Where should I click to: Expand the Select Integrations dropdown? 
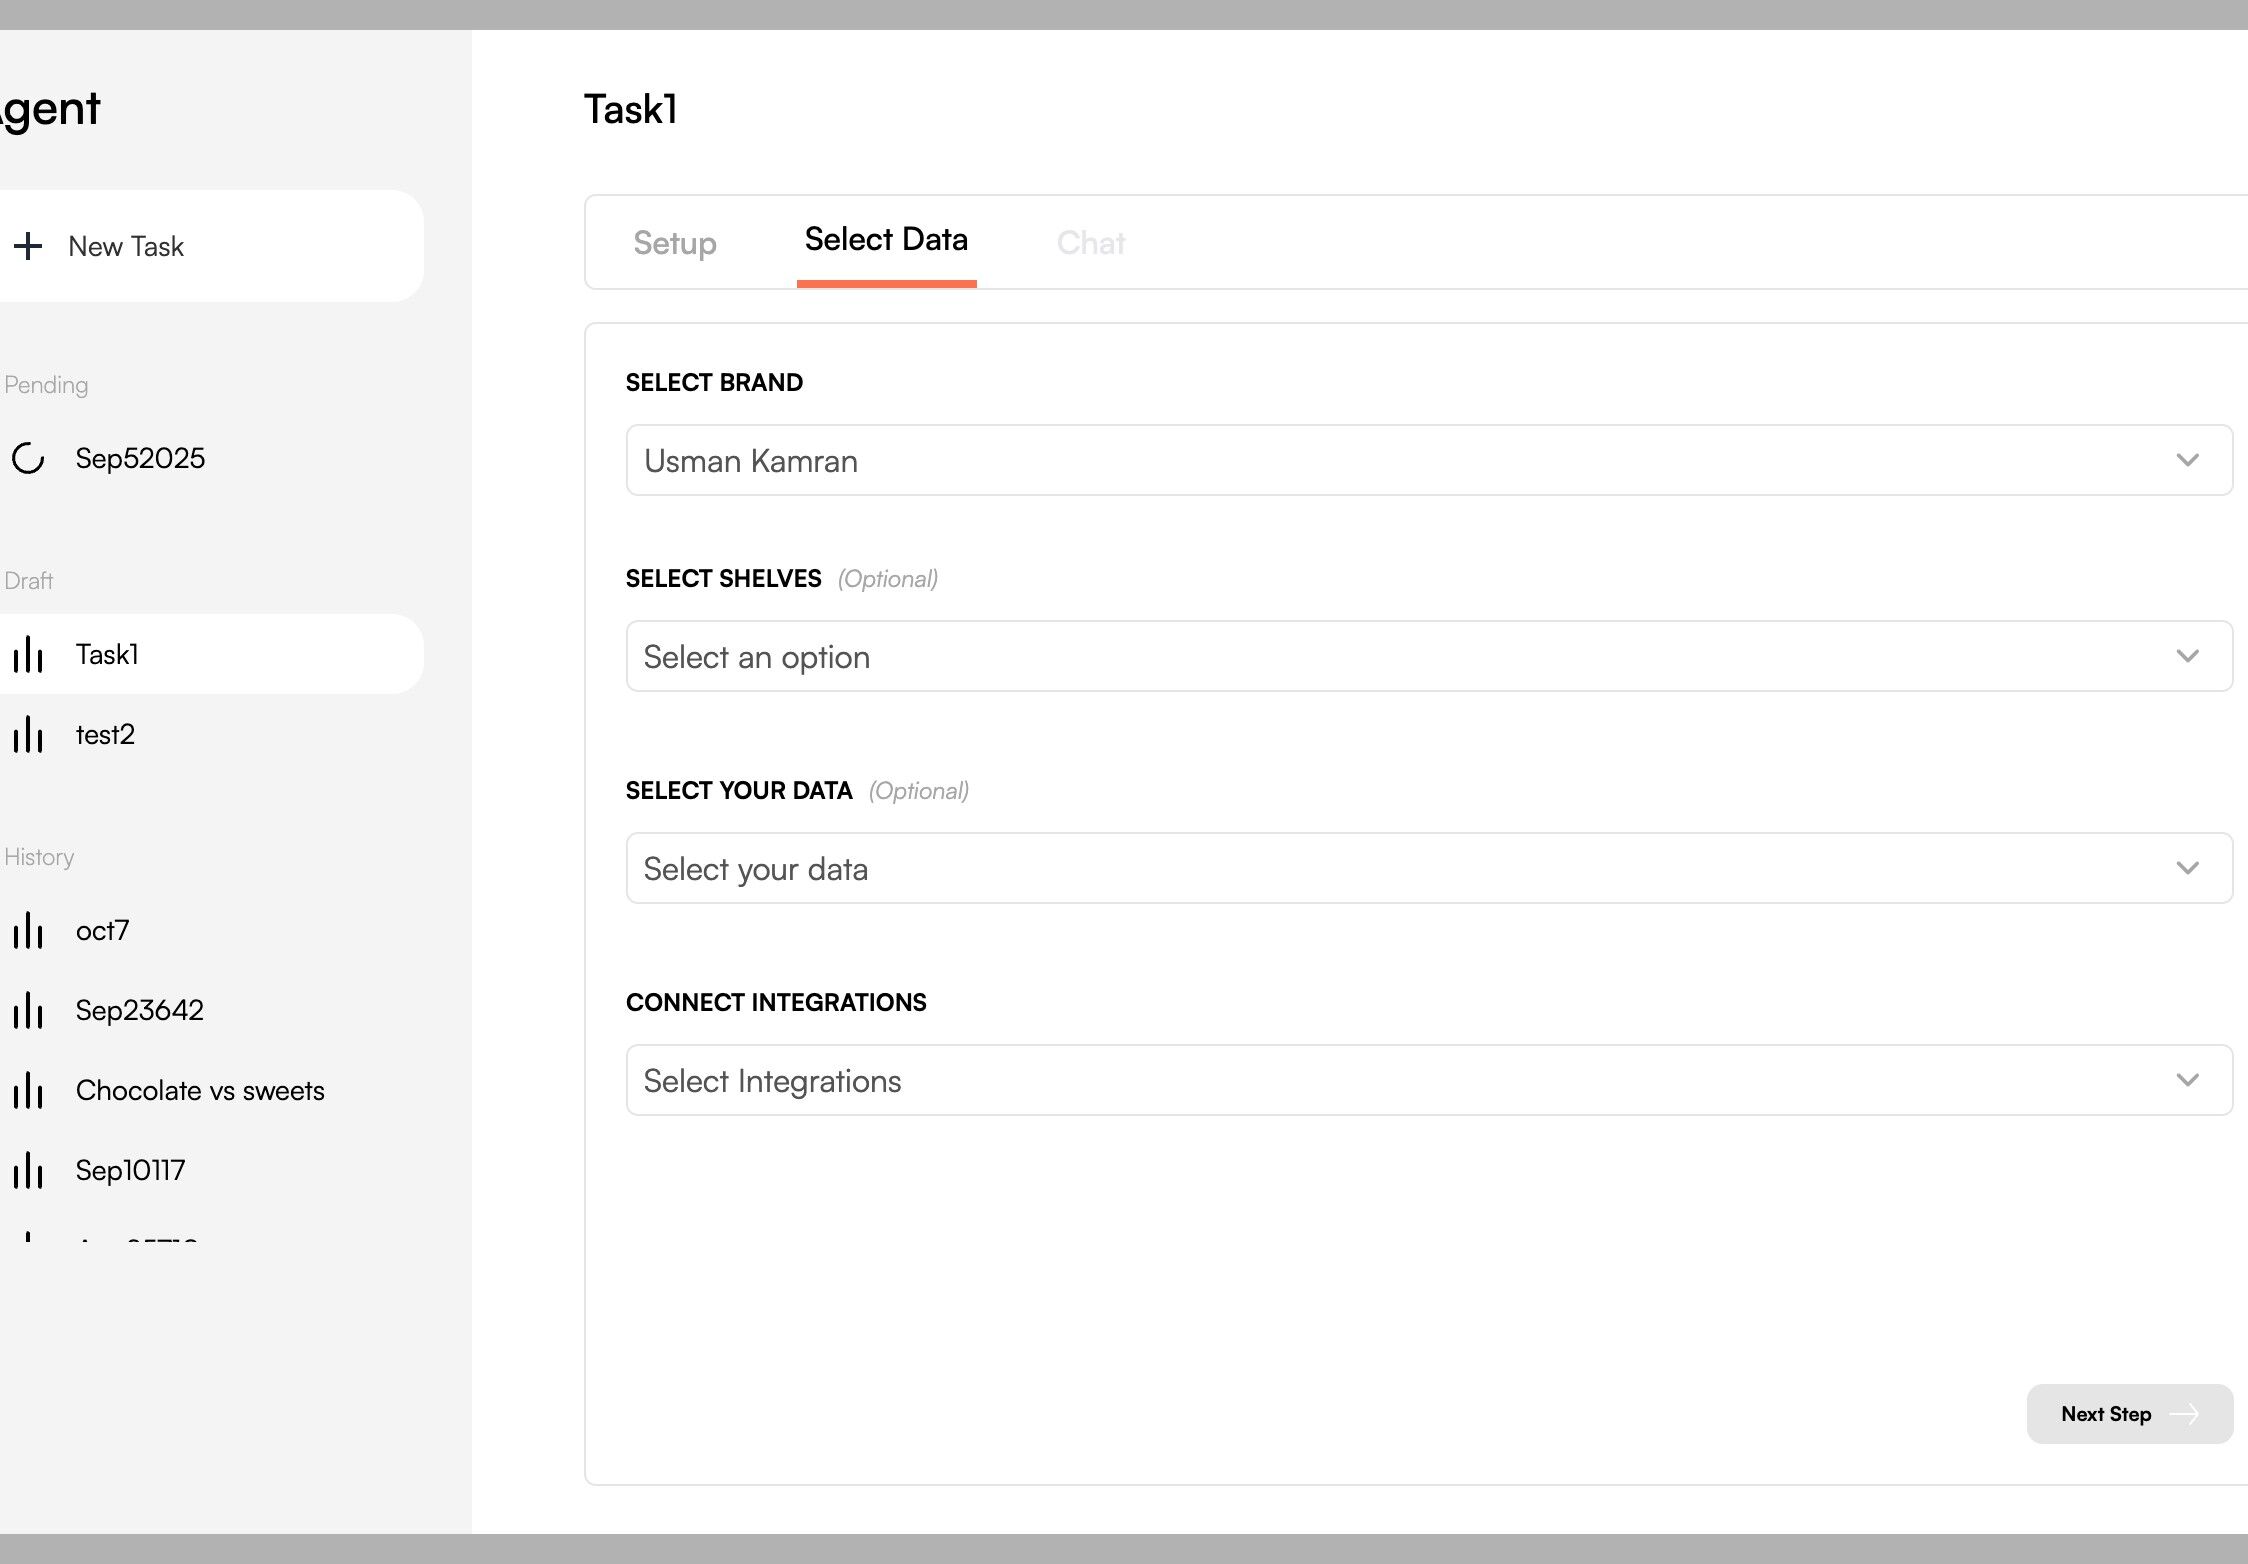click(x=1428, y=1080)
